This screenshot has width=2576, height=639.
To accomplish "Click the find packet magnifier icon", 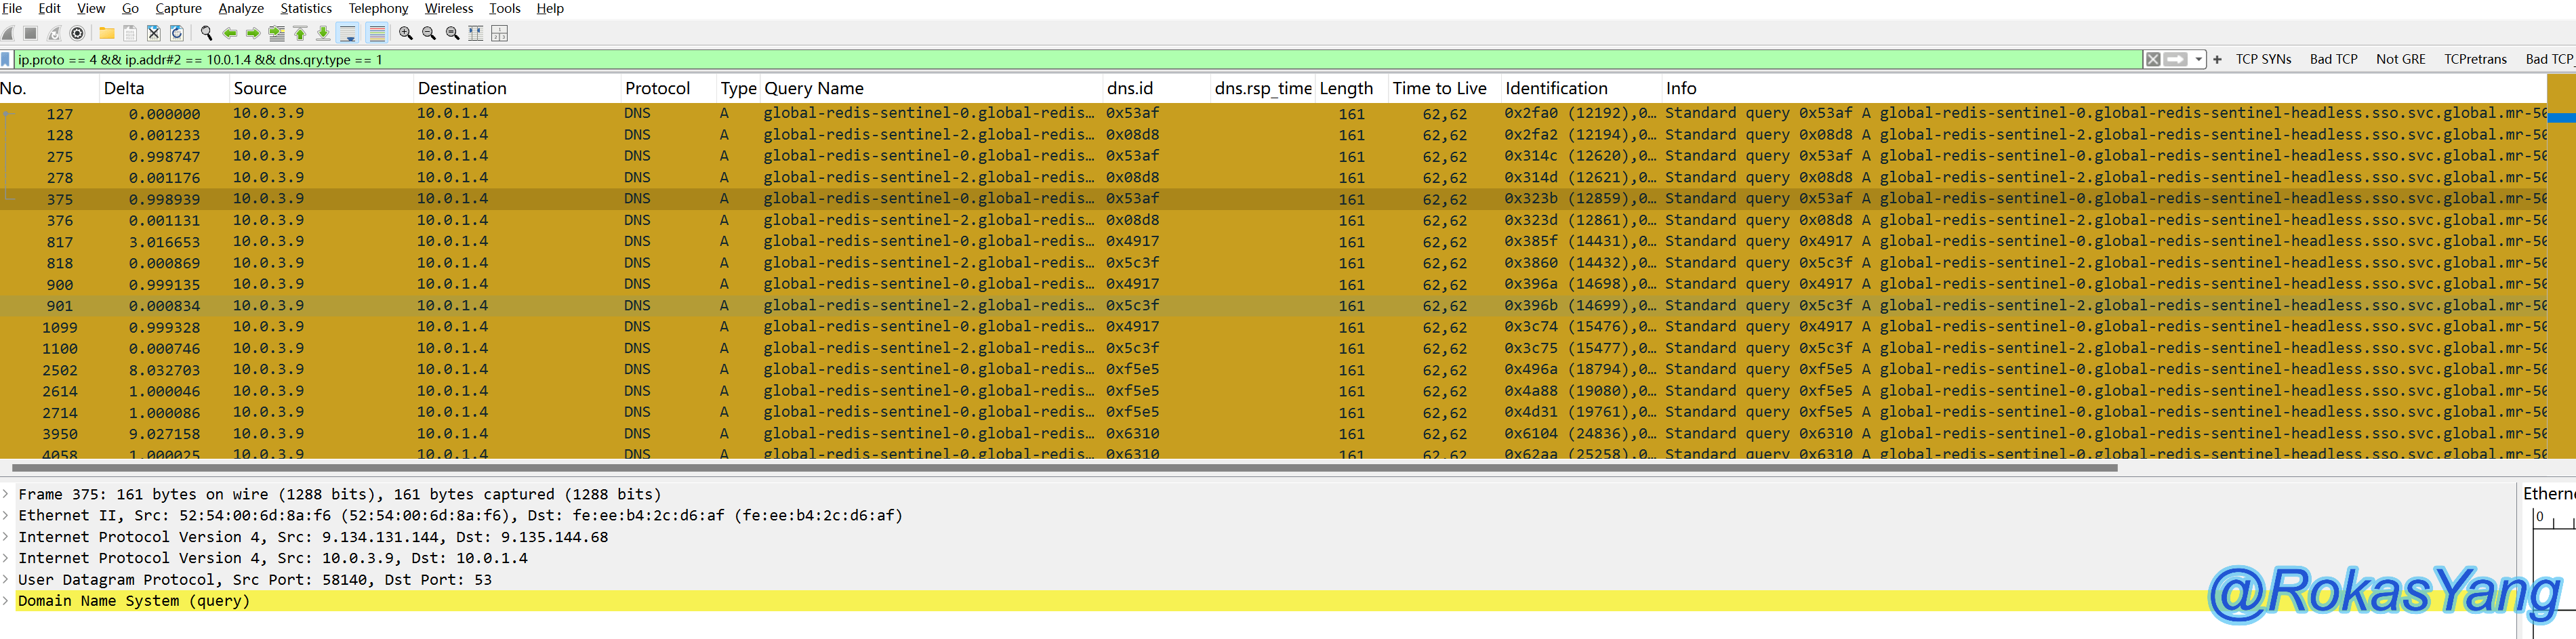I will [206, 33].
